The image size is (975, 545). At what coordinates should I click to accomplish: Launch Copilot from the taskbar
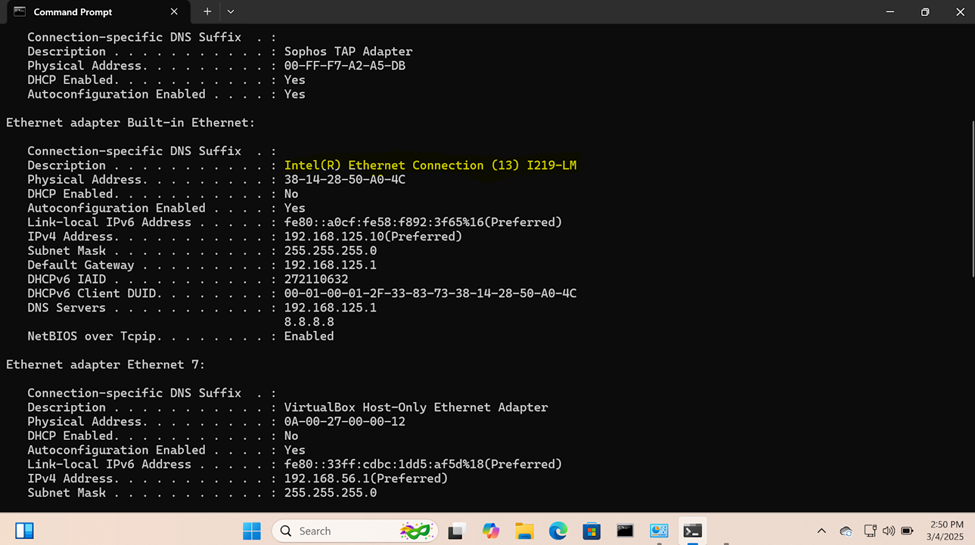[x=491, y=531]
